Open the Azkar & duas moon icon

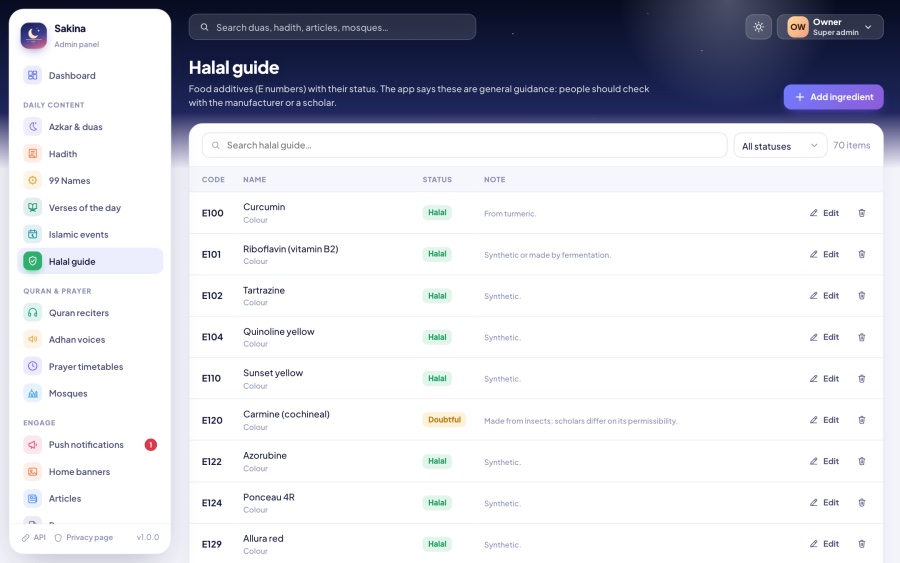(x=33, y=127)
